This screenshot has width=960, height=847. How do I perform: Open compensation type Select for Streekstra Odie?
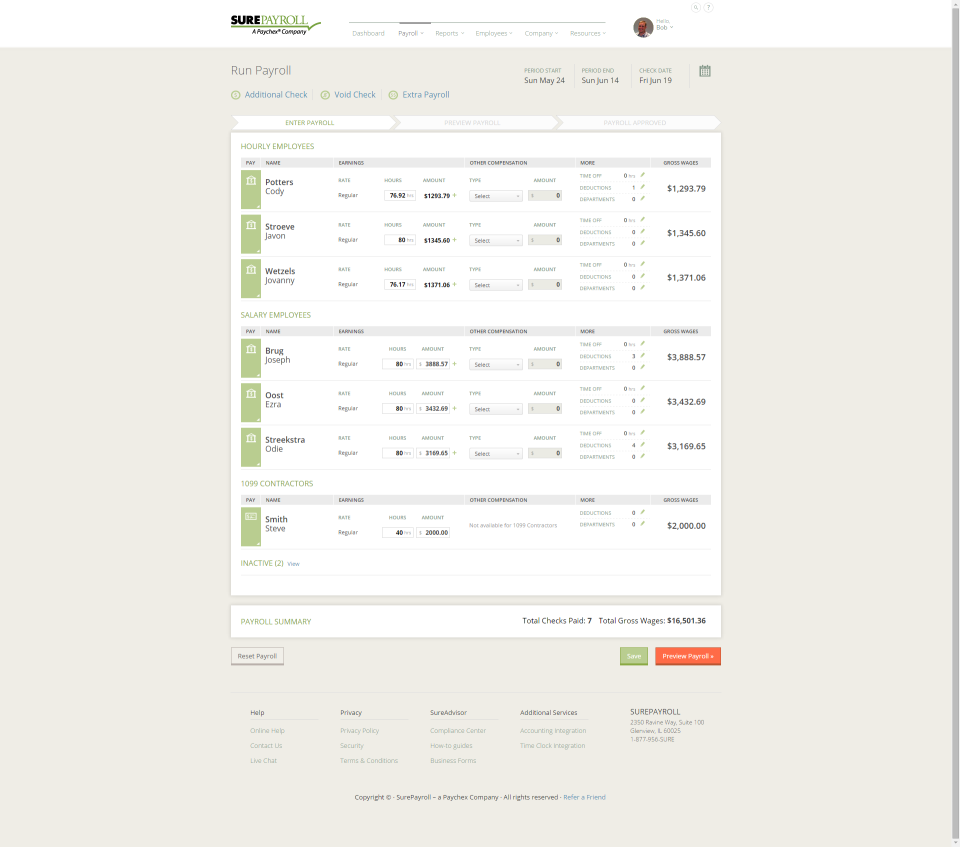496,454
